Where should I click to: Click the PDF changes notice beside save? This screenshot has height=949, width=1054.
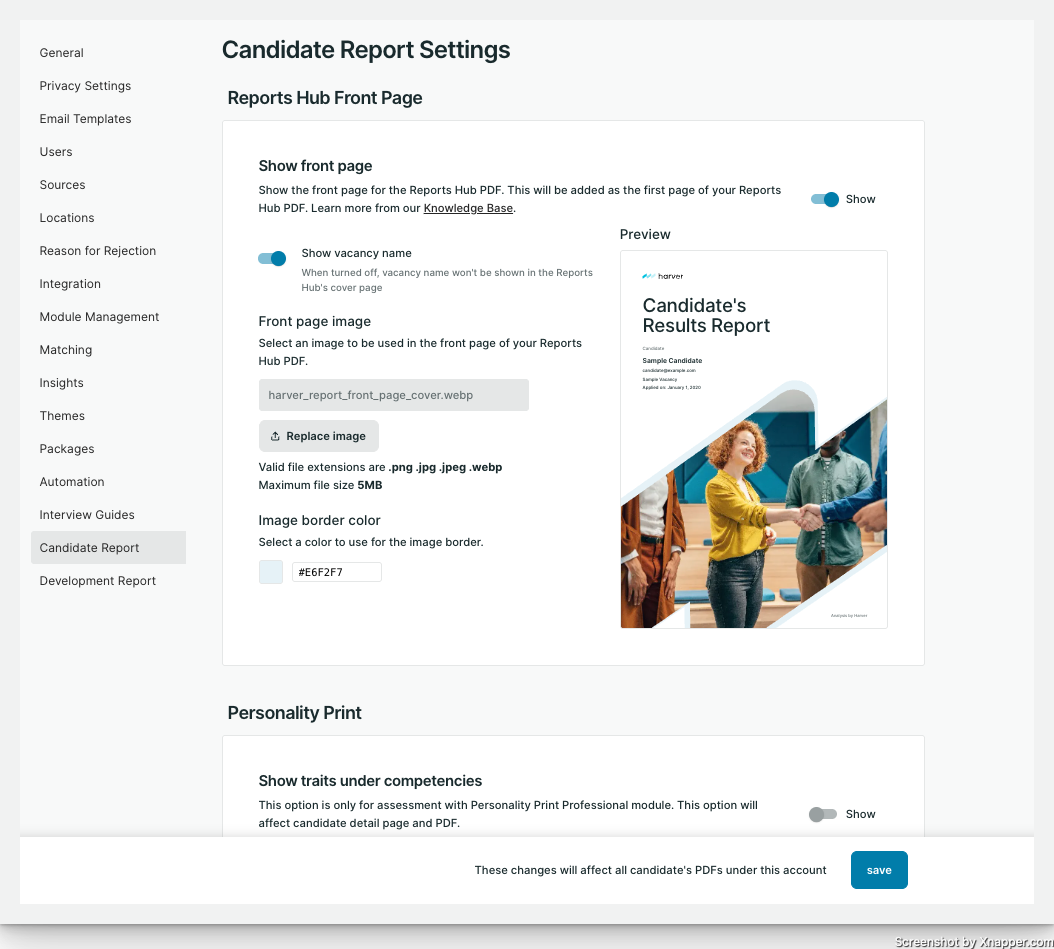coord(650,870)
